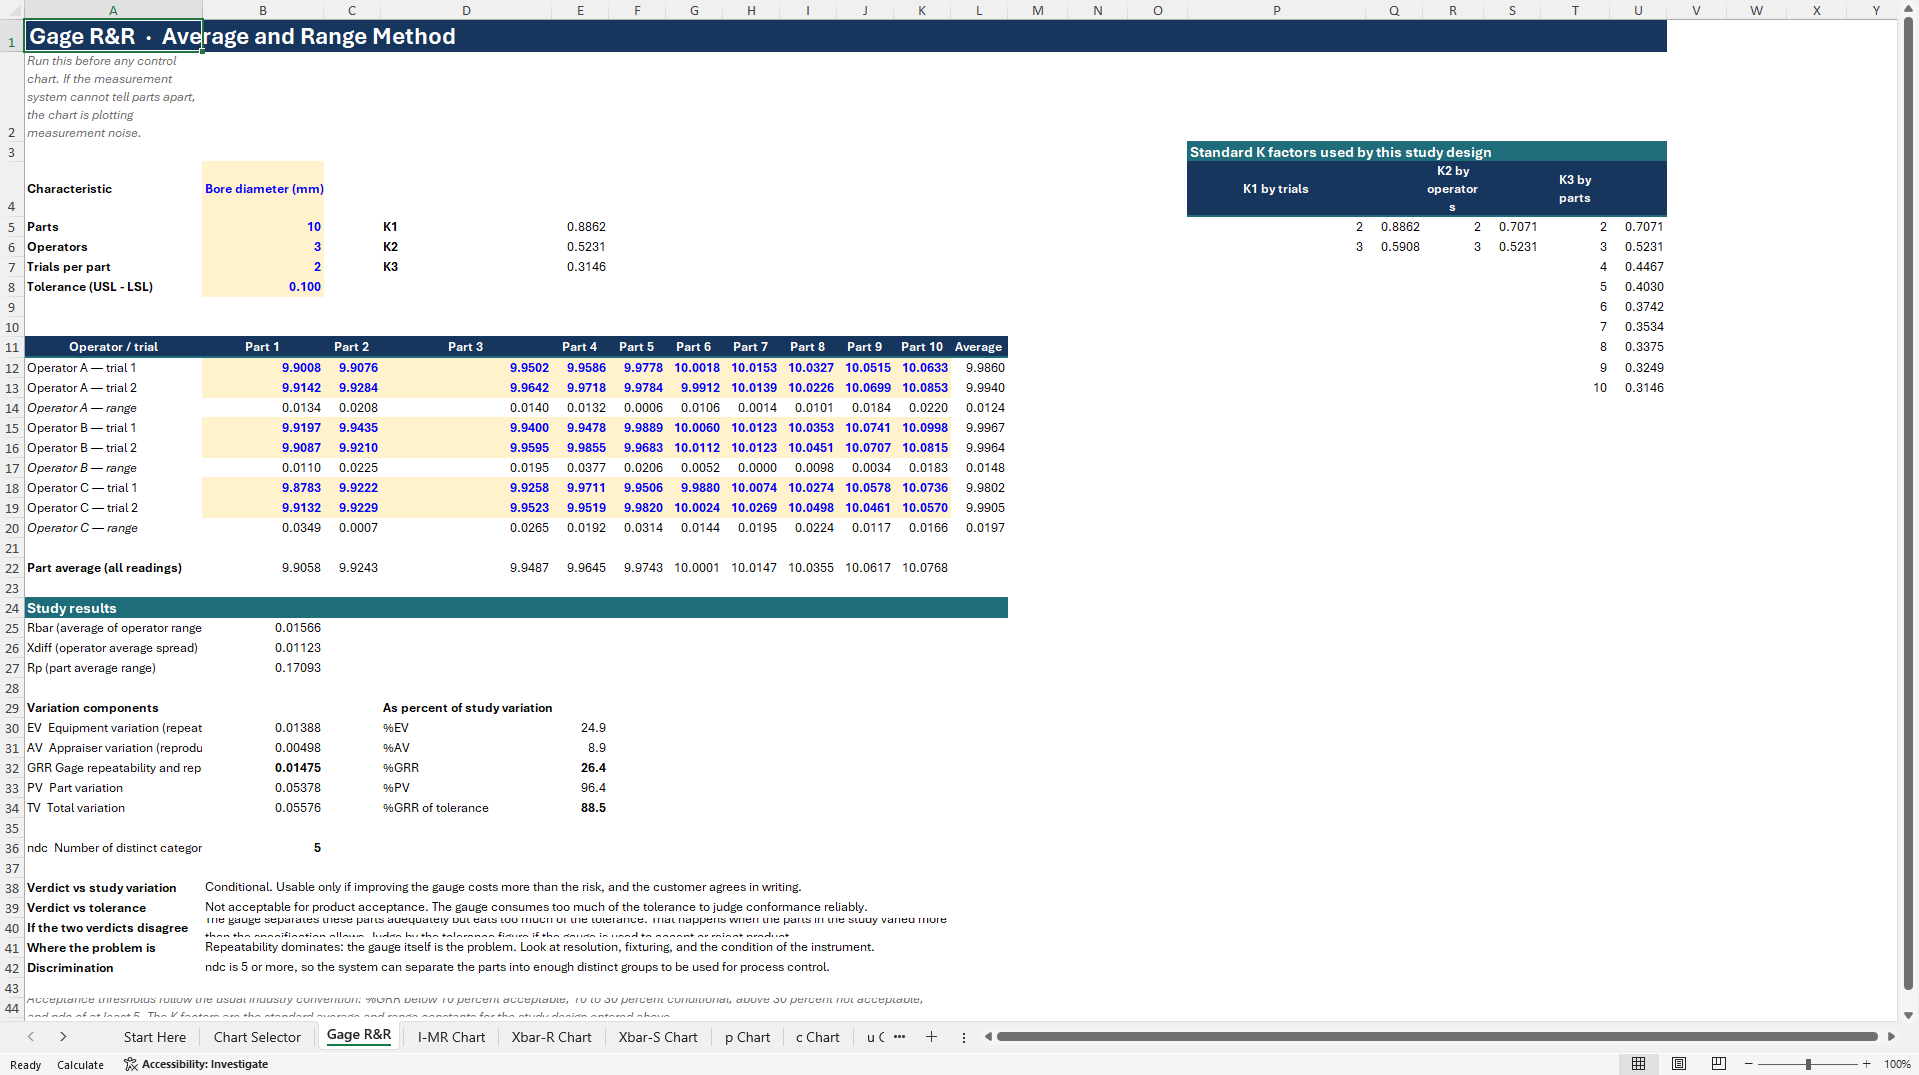The height and width of the screenshot is (1075, 1919).
Task: Select the Discrimination label cell
Action: (x=113, y=968)
